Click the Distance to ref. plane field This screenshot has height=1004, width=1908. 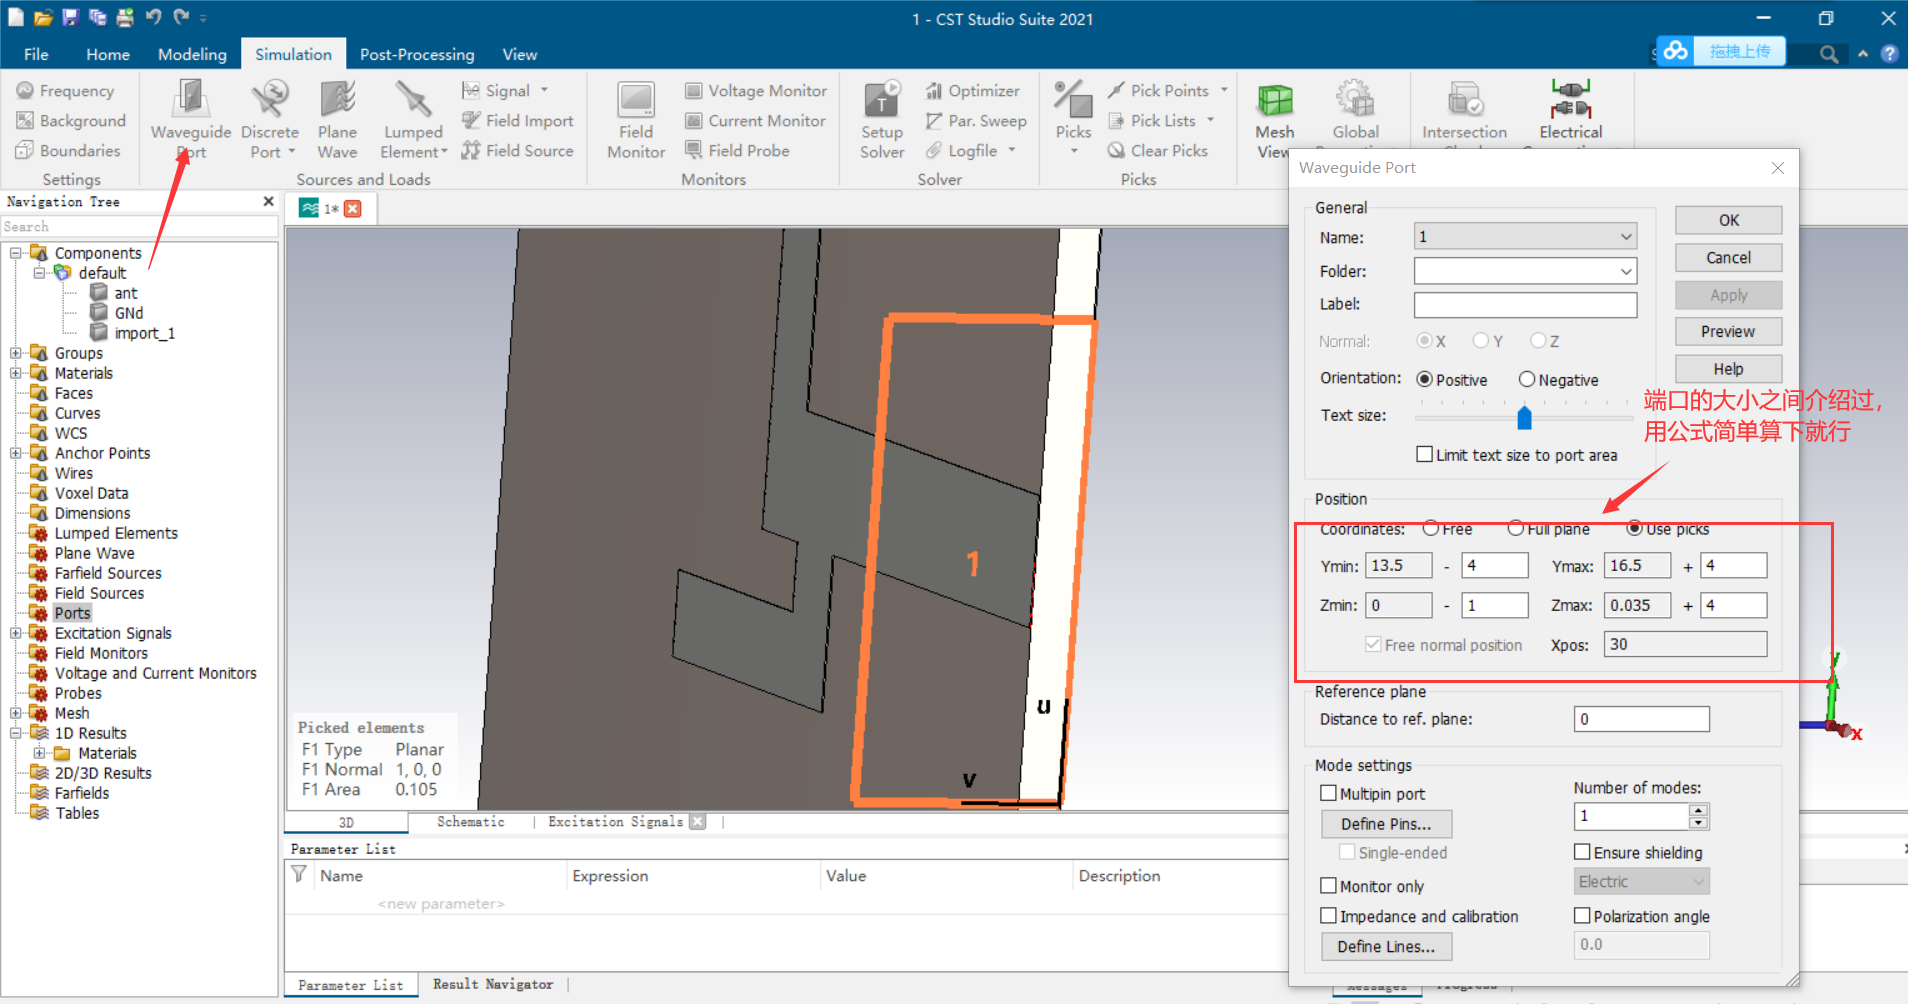(x=1641, y=719)
